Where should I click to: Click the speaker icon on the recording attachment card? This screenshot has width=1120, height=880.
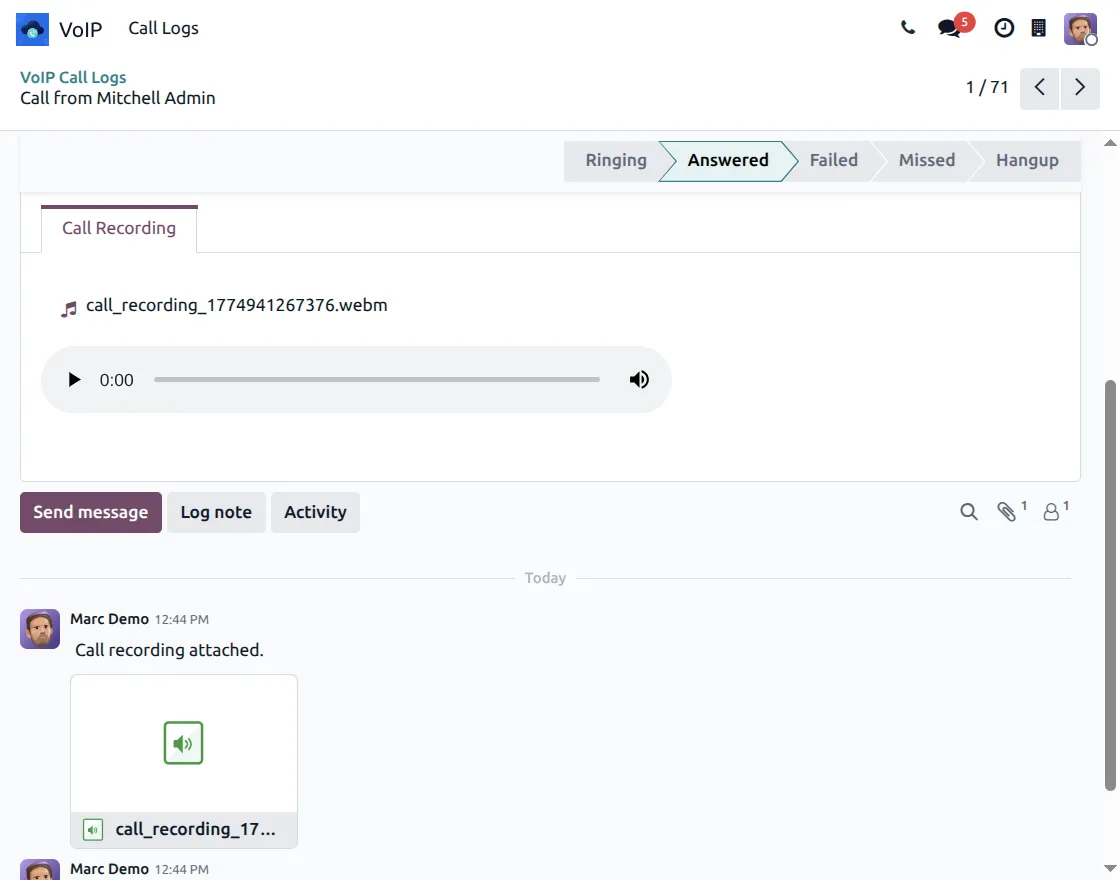(183, 742)
